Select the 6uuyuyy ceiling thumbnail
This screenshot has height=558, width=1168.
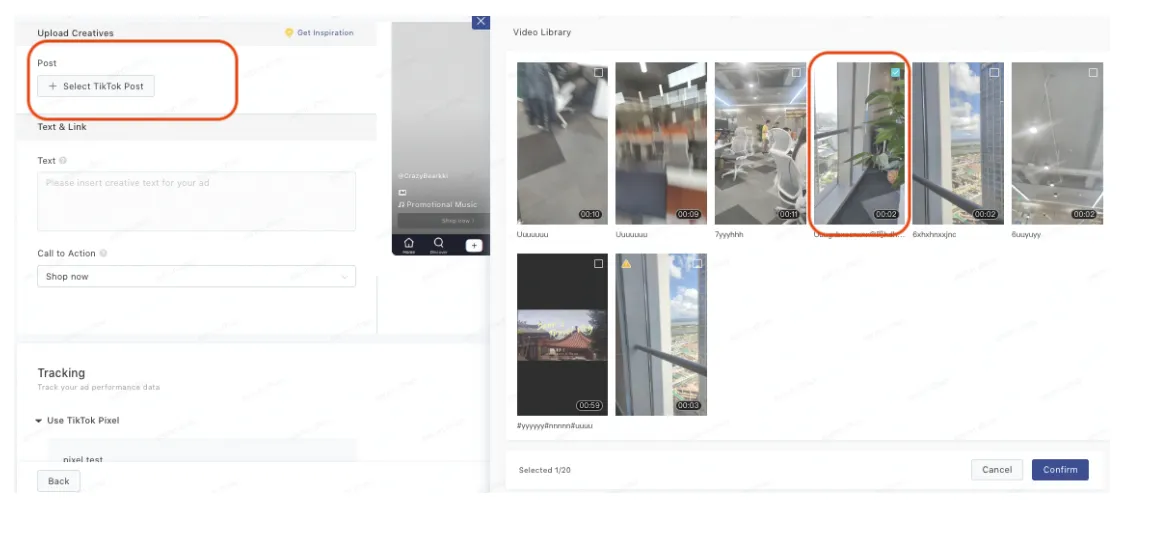click(1057, 143)
